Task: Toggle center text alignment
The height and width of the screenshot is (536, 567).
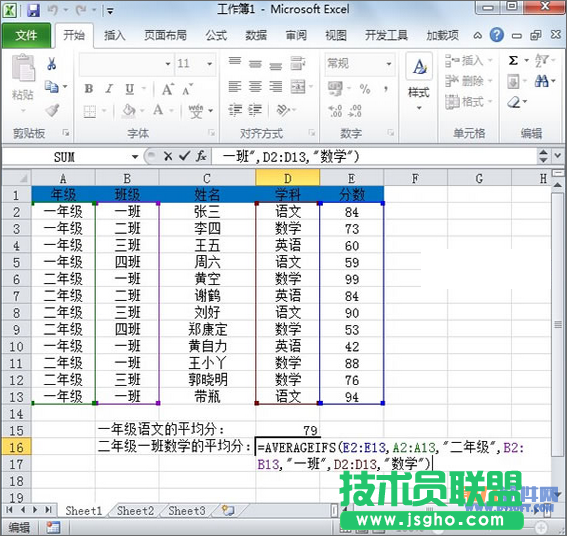Action: (x=255, y=86)
